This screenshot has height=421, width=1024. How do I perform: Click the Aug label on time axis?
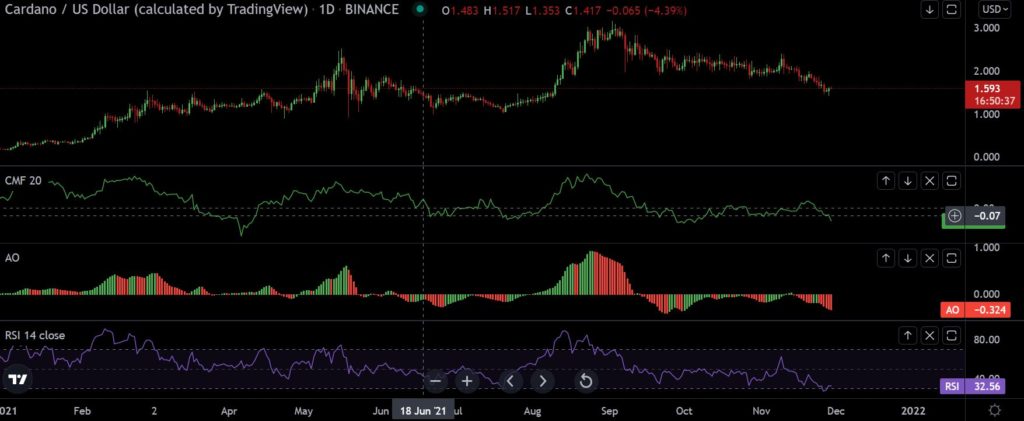pos(533,411)
